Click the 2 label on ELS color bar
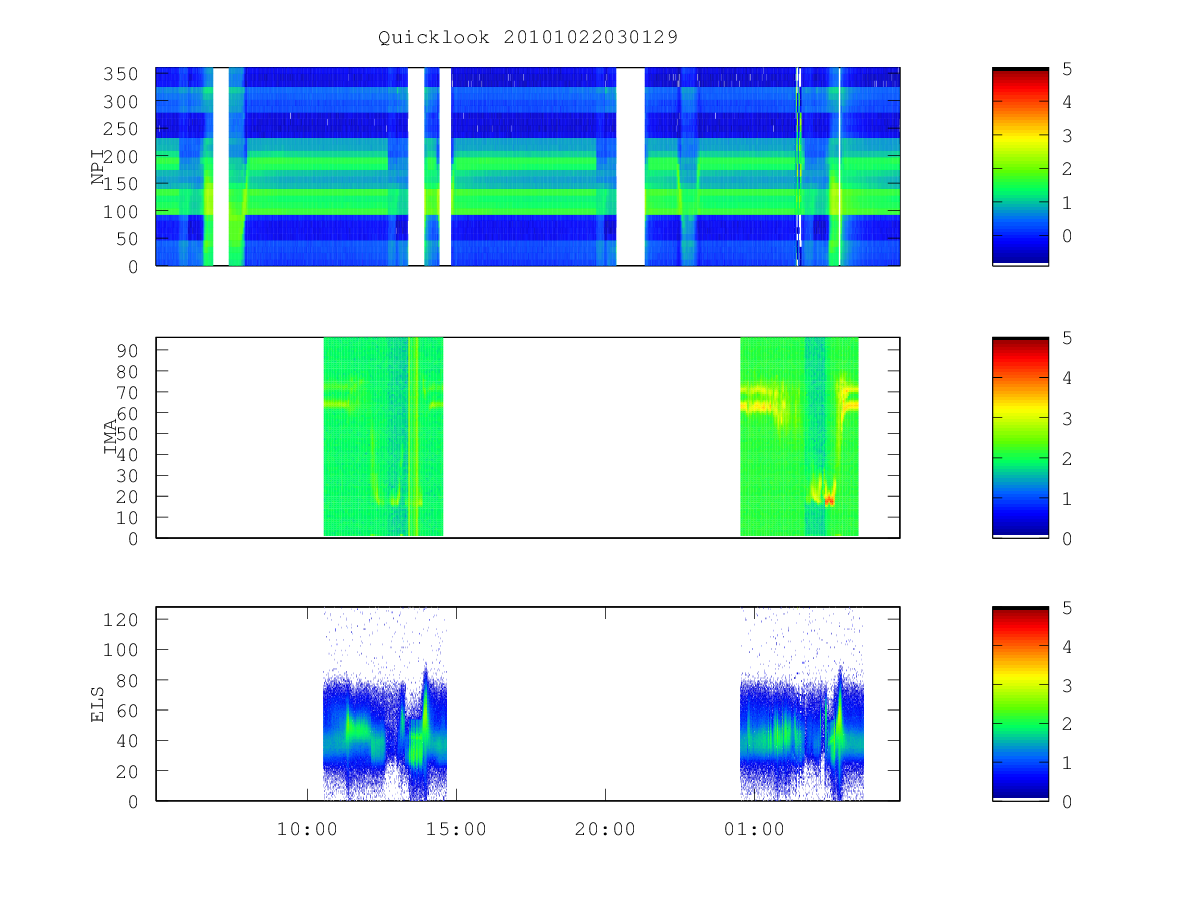Viewport: 1200px width, 900px height. [1067, 724]
